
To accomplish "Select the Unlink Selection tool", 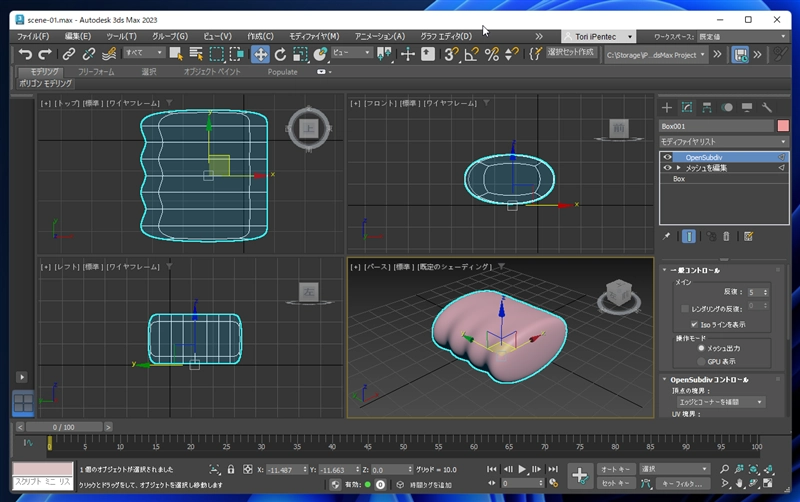I will click(89, 54).
